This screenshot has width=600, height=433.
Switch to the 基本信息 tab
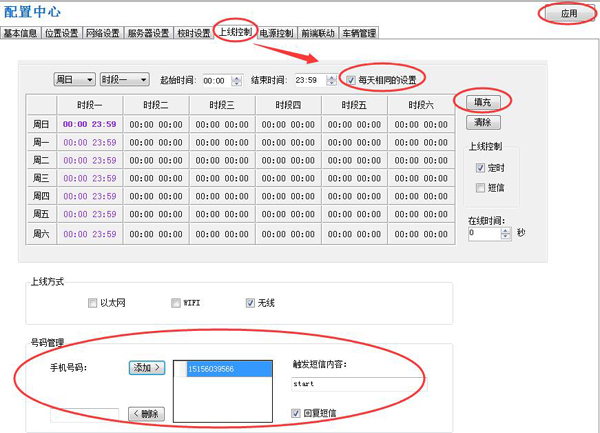21,33
